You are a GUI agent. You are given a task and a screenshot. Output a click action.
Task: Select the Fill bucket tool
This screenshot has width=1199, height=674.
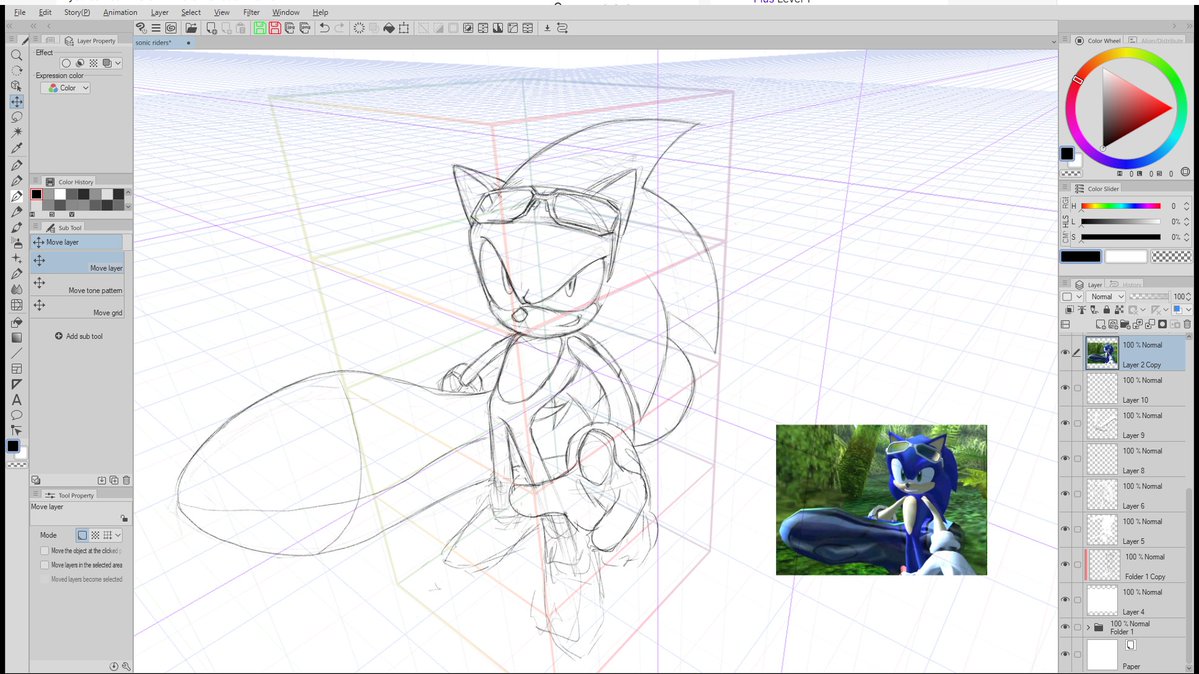click(x=16, y=322)
